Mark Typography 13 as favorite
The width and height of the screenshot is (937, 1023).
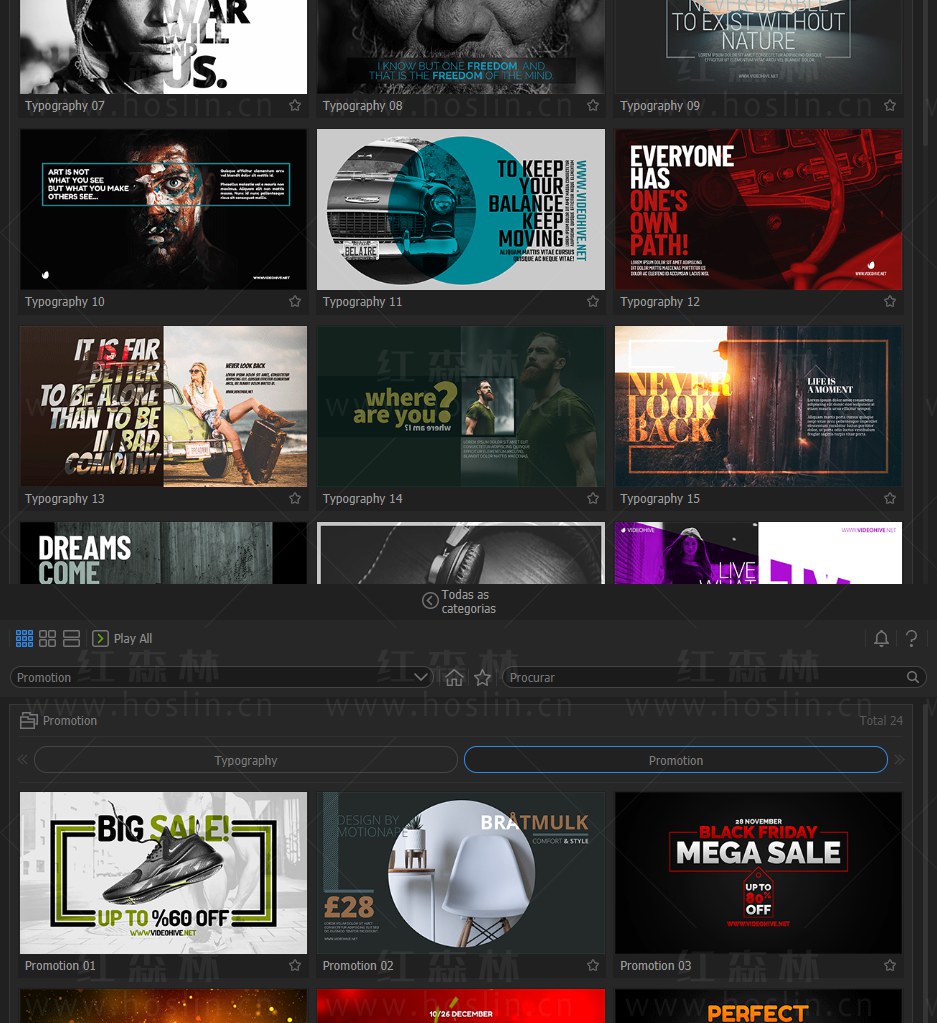(x=295, y=498)
